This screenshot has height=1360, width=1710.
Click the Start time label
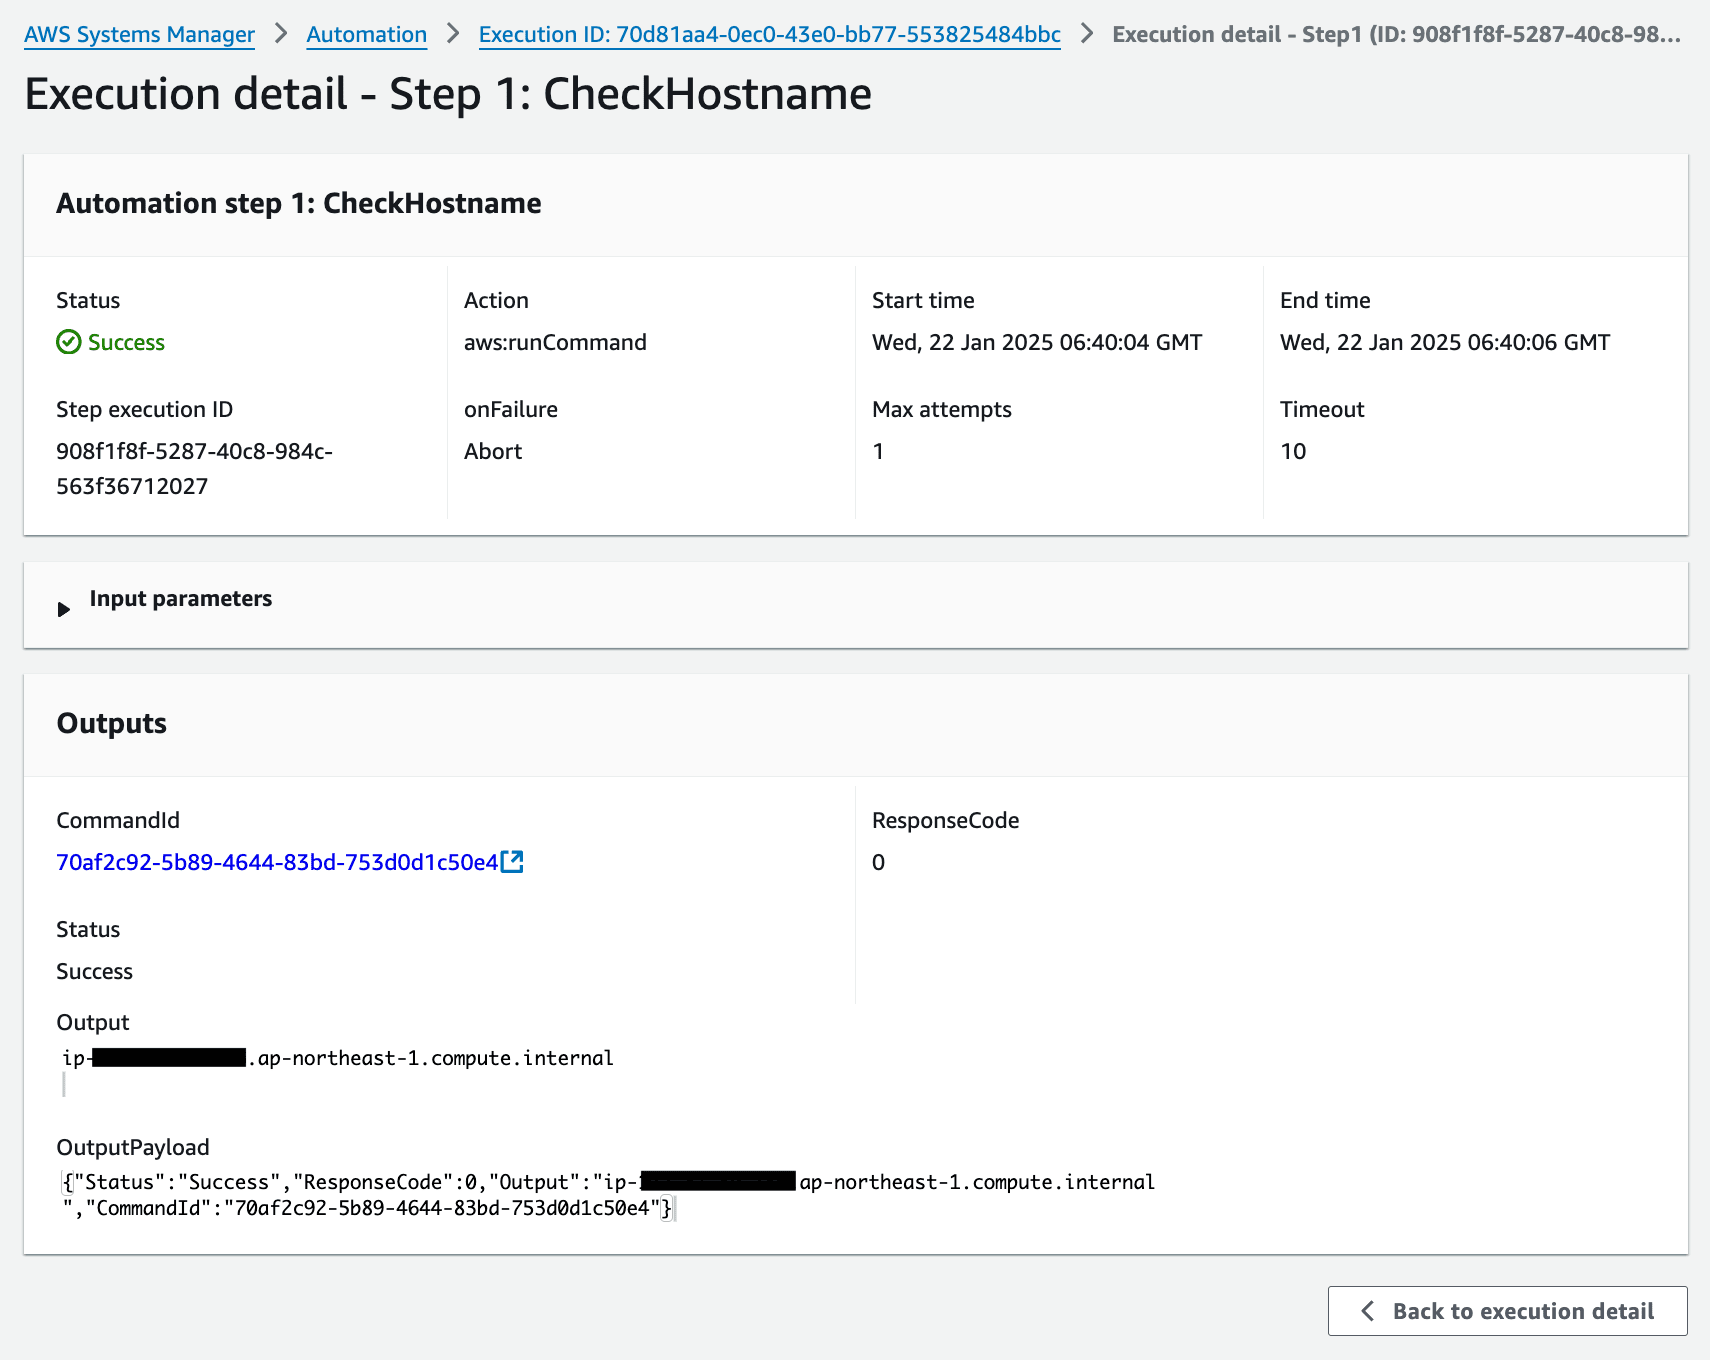point(923,300)
